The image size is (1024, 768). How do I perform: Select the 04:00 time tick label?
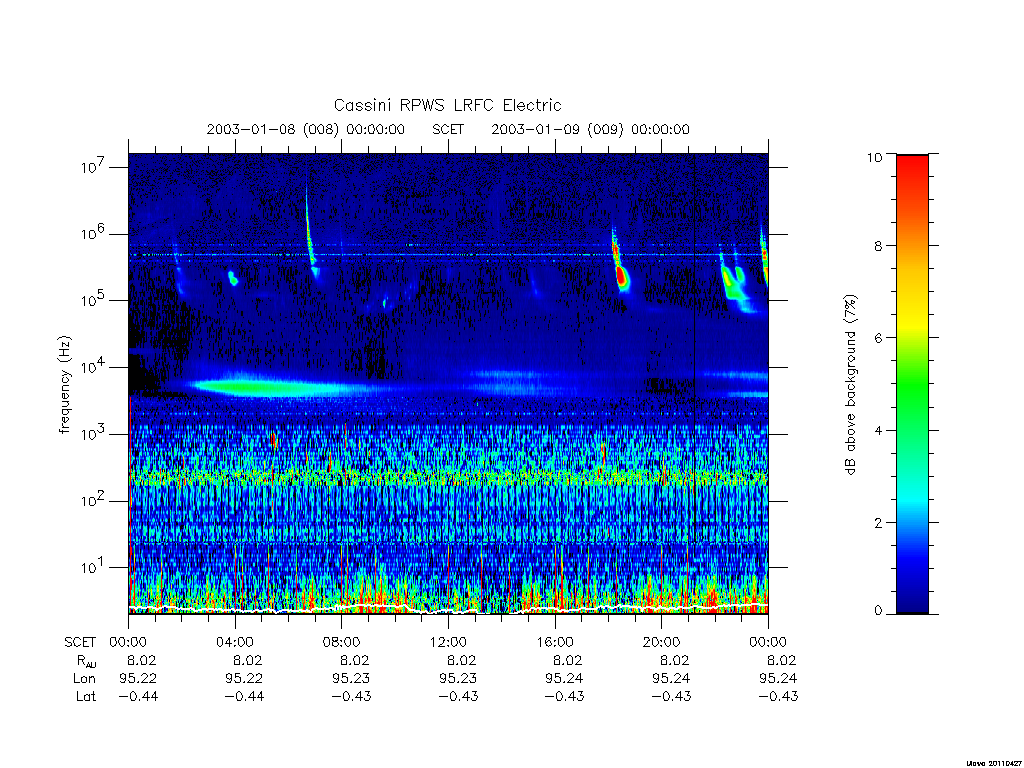pyautogui.click(x=234, y=643)
